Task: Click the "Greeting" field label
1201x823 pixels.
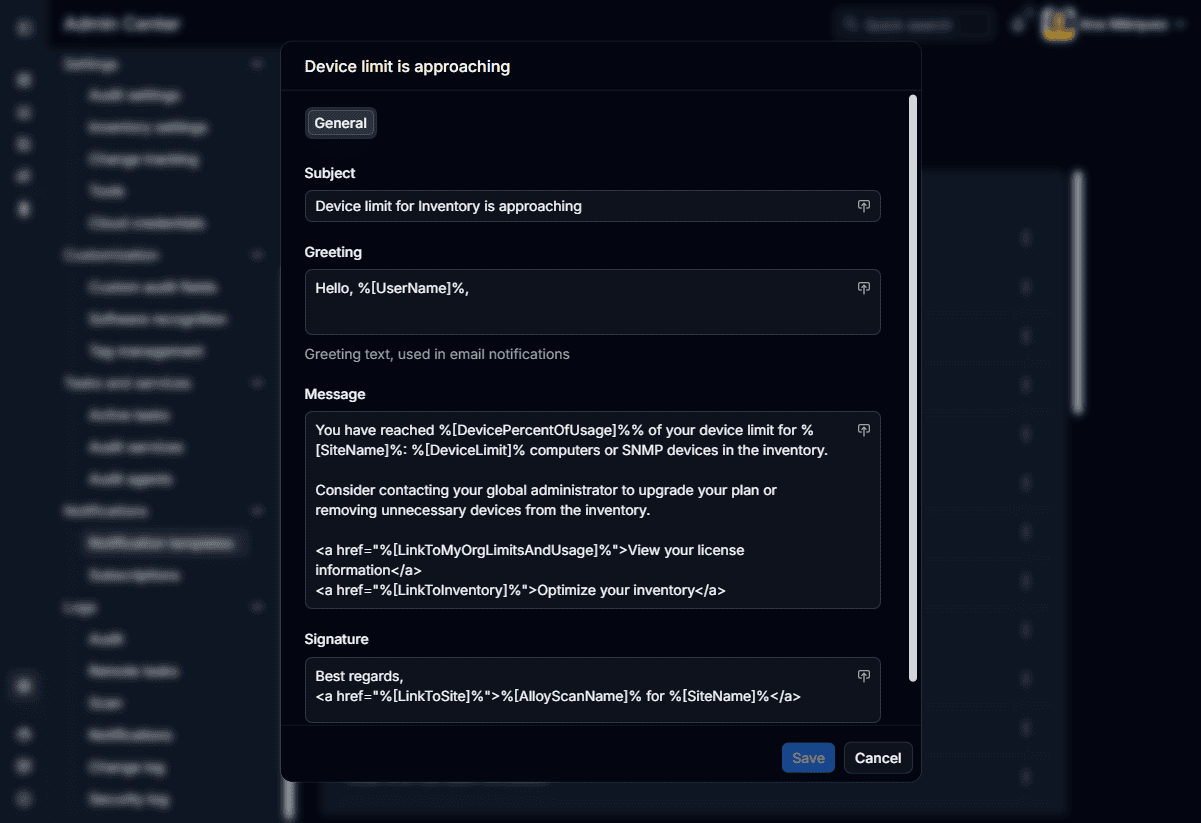Action: tap(333, 252)
